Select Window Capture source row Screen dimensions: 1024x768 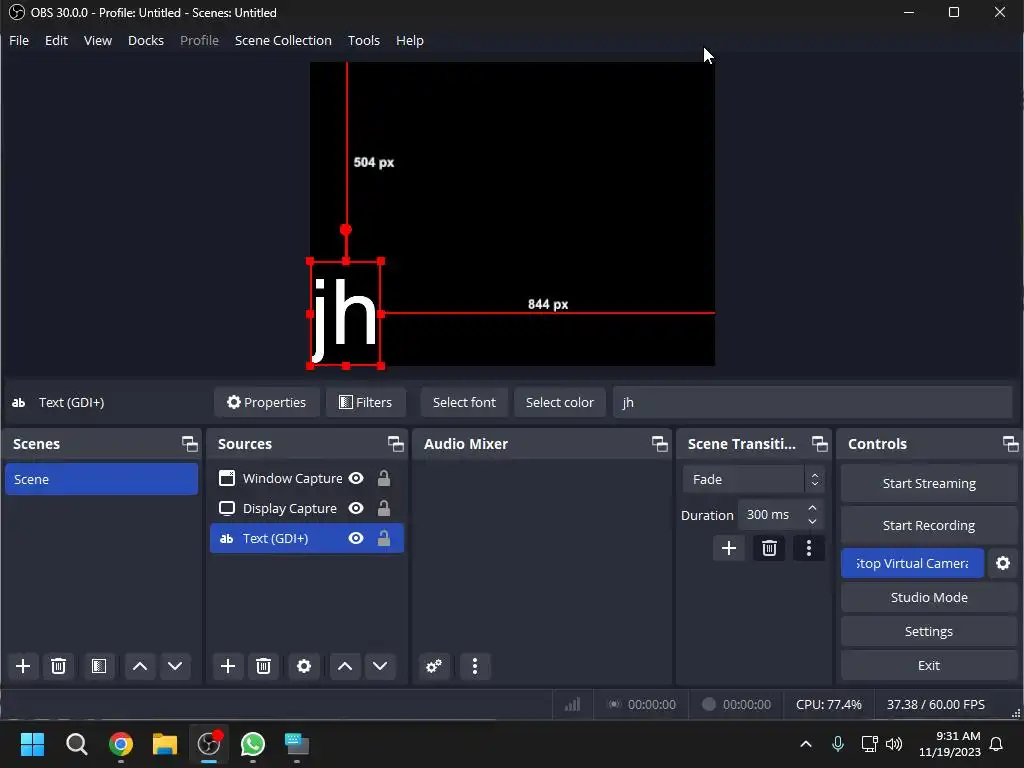pos(306,479)
